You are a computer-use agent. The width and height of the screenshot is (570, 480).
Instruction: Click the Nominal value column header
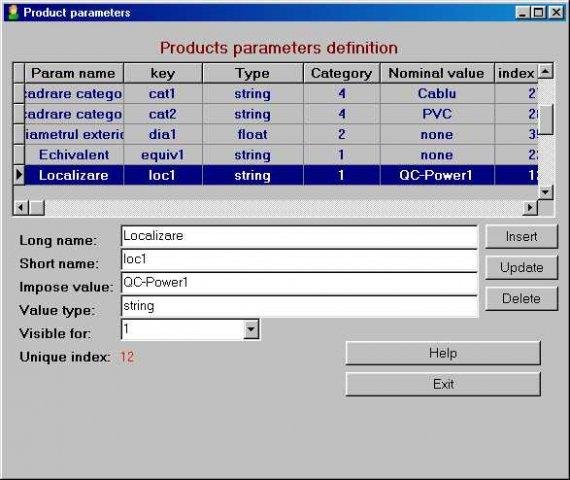(x=437, y=73)
